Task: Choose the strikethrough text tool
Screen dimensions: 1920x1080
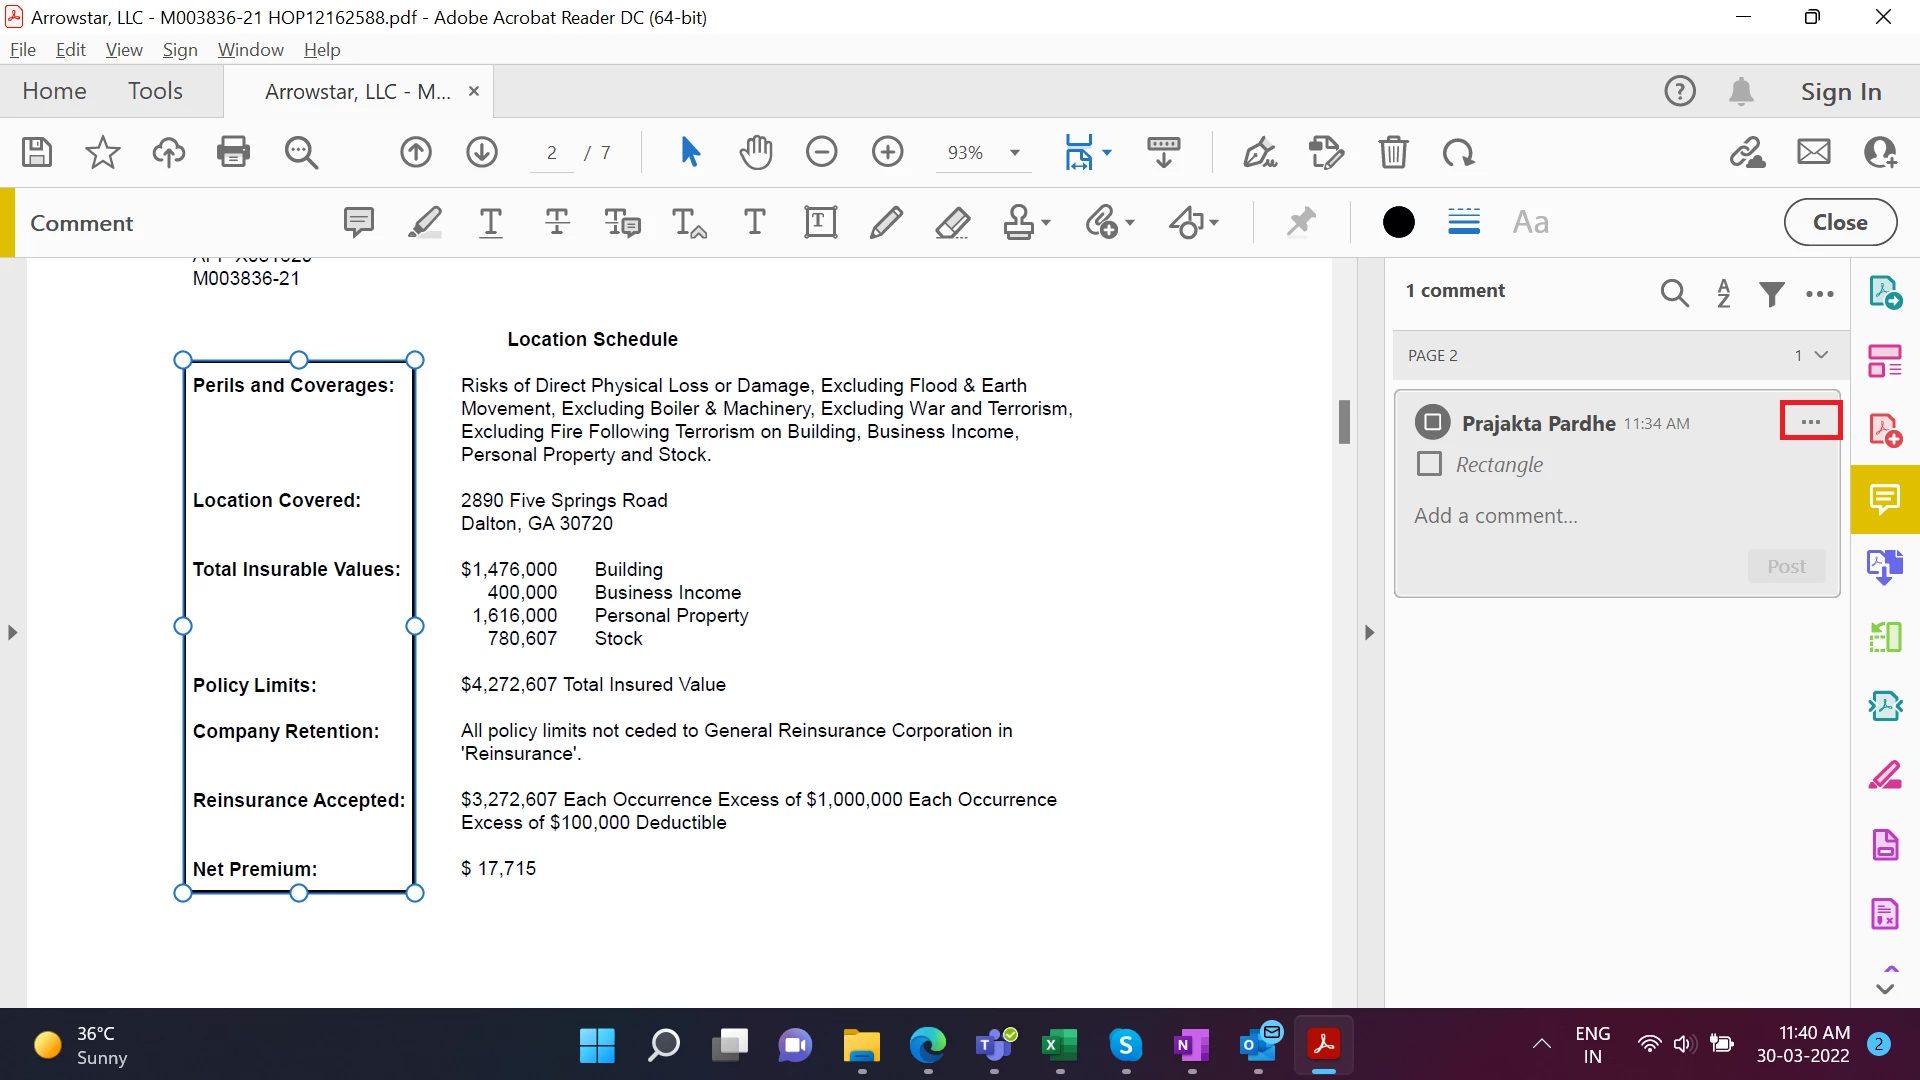Action: [557, 222]
